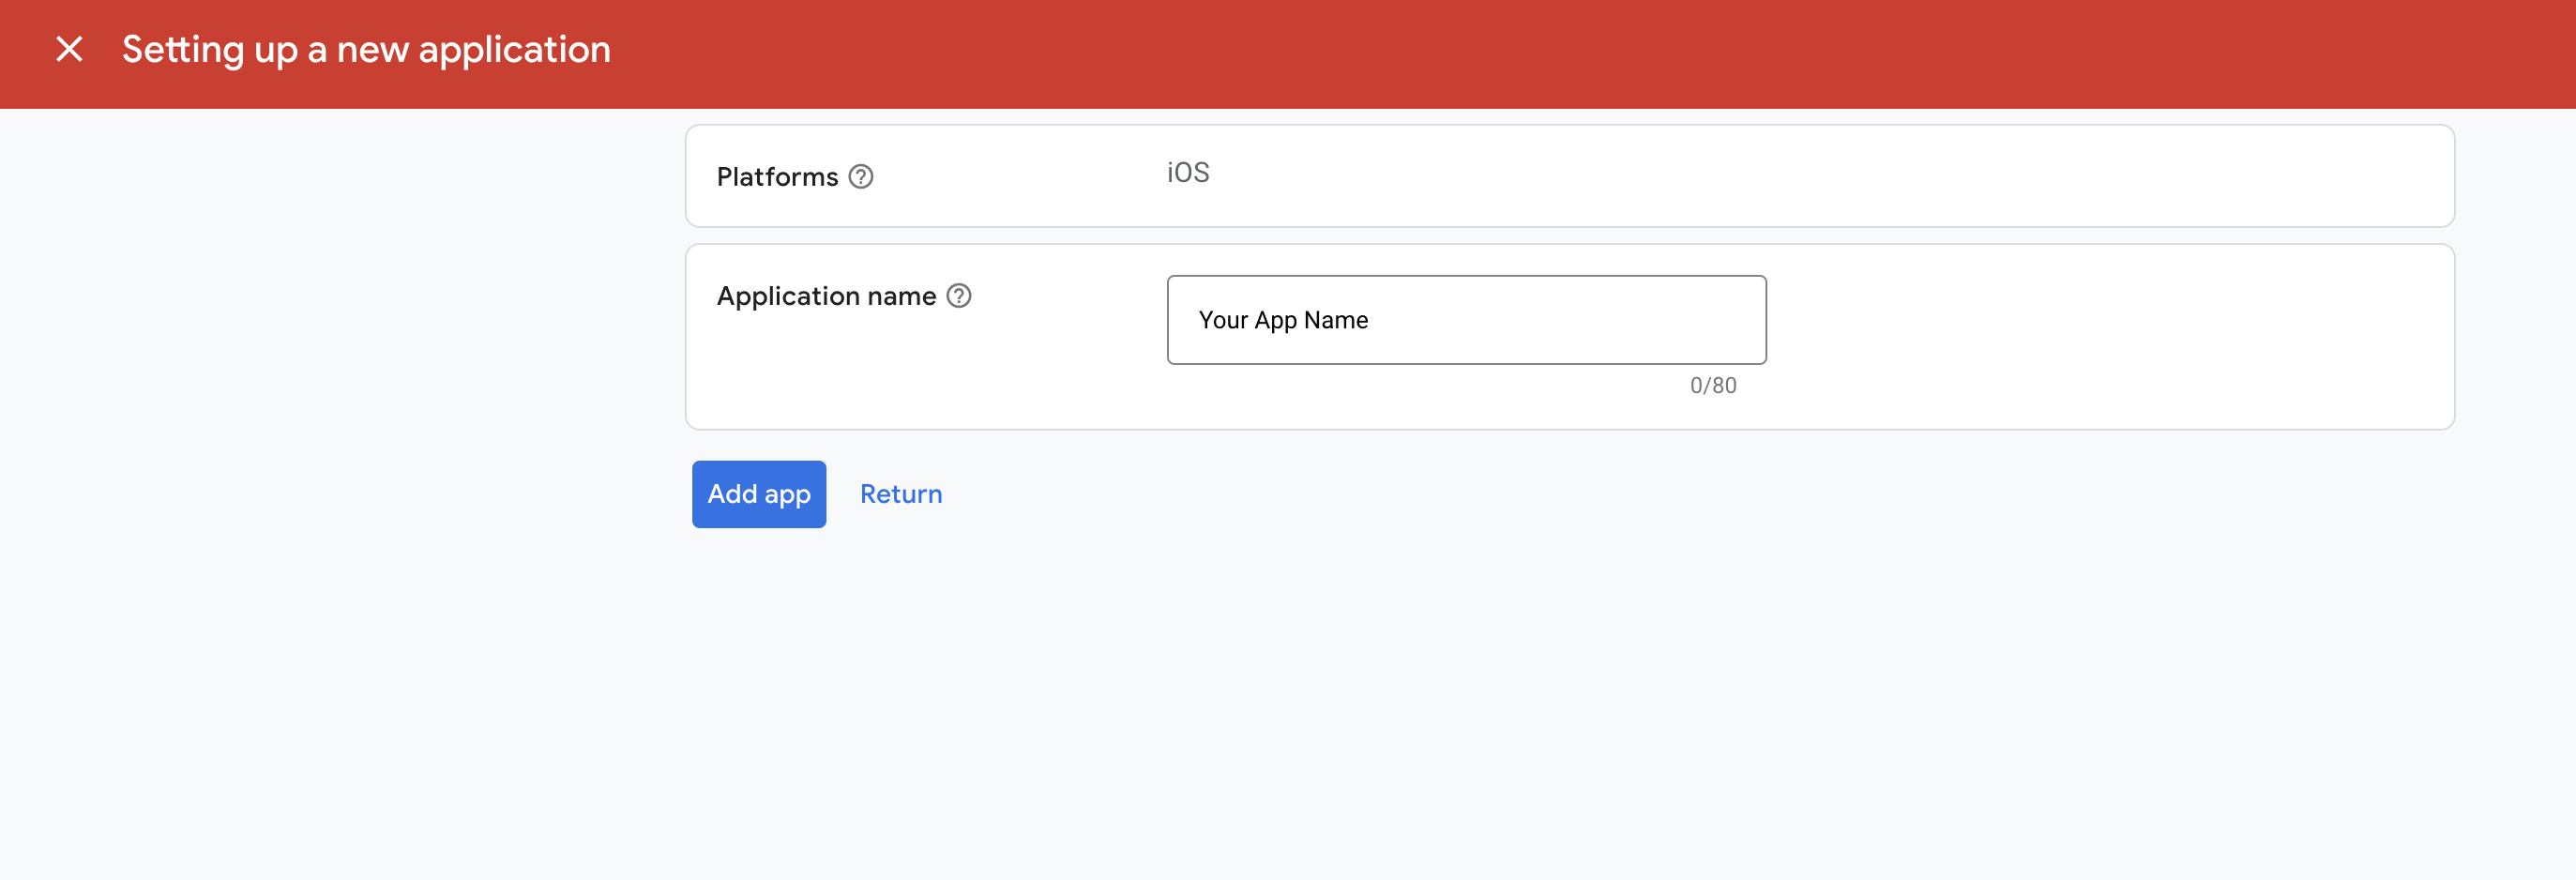Click the Add app button
This screenshot has width=2576, height=880.
[759, 494]
